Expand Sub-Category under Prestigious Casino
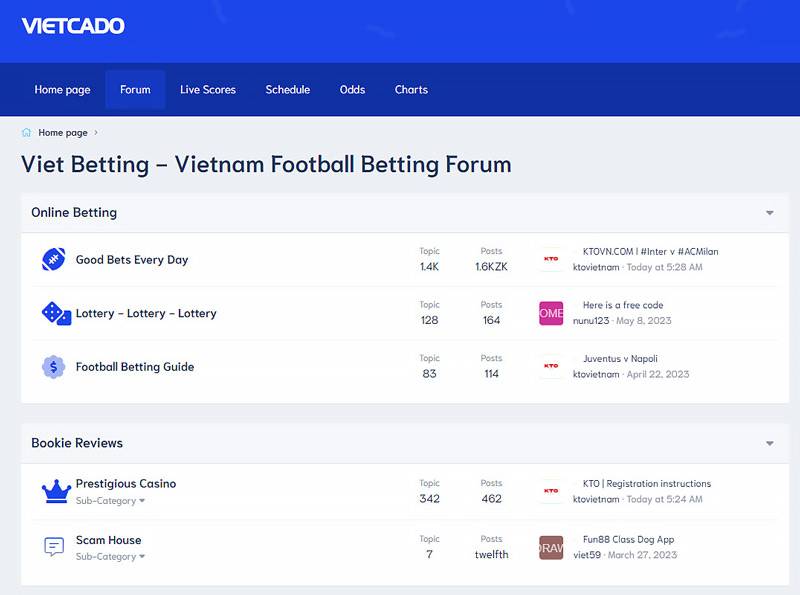Viewport: 800px width, 595px height. point(110,500)
